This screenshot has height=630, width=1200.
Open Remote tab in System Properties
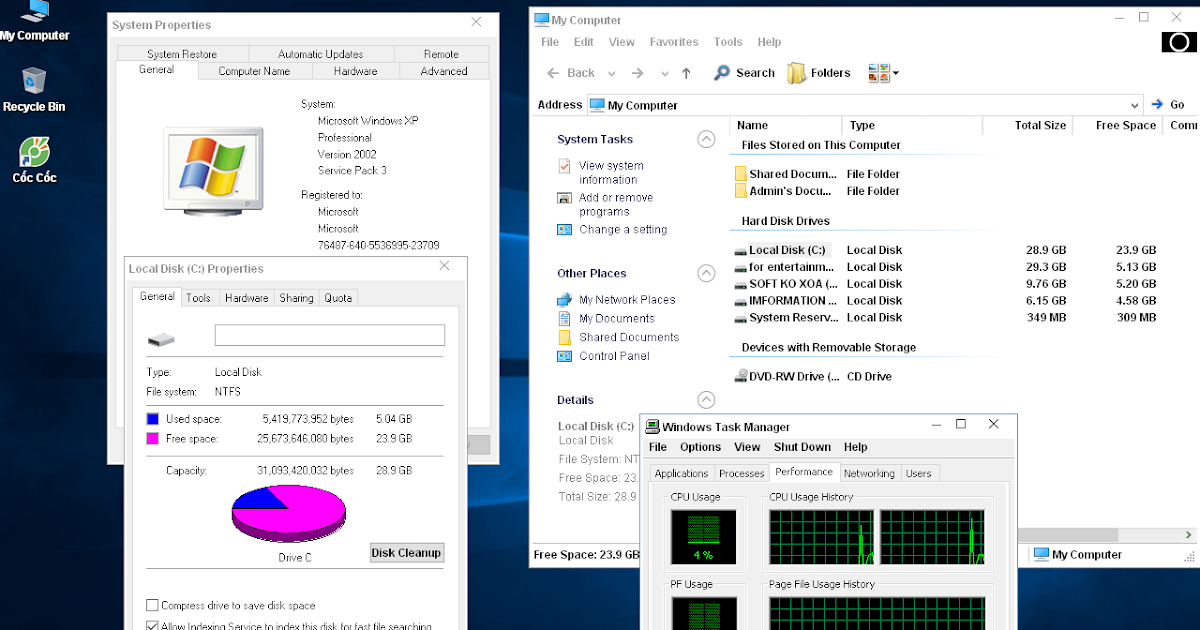[x=441, y=54]
